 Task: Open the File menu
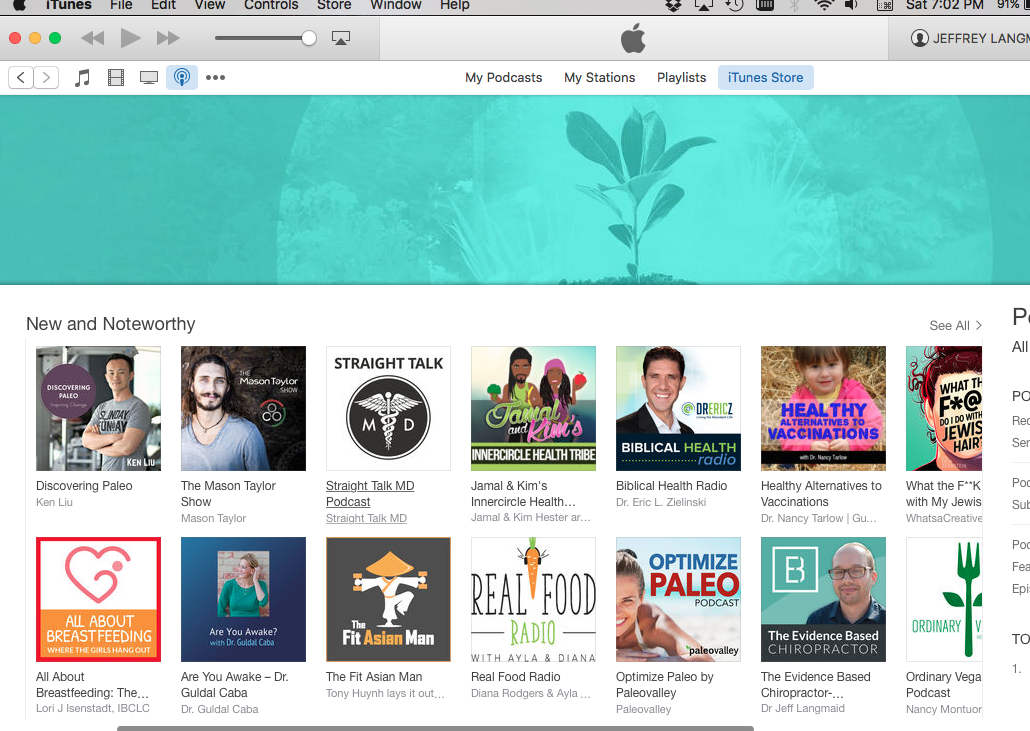point(121,5)
